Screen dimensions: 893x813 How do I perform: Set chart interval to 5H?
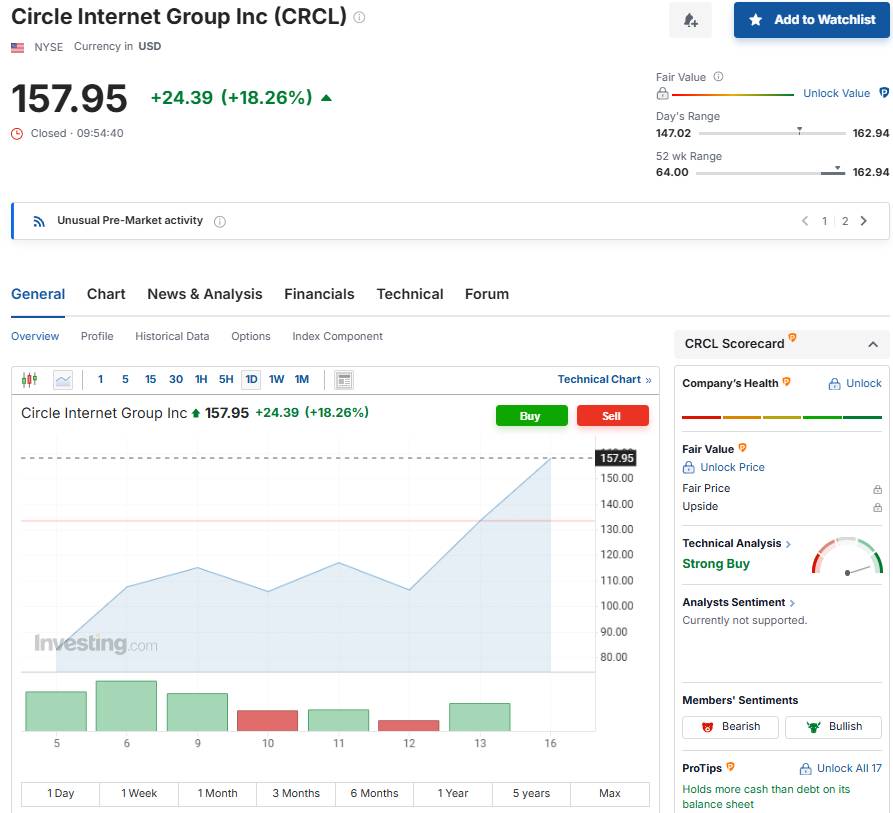(226, 379)
